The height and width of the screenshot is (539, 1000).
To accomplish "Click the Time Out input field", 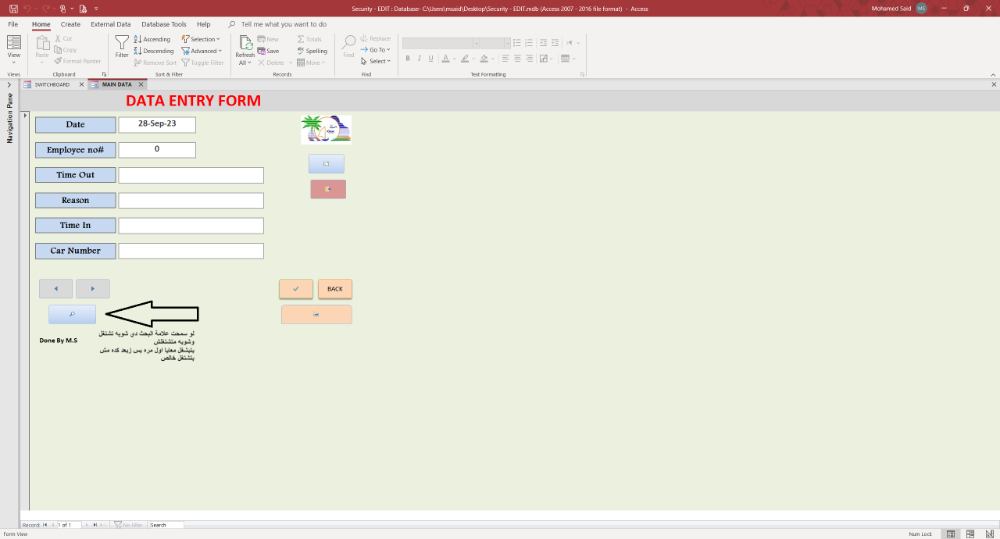I will [x=191, y=175].
